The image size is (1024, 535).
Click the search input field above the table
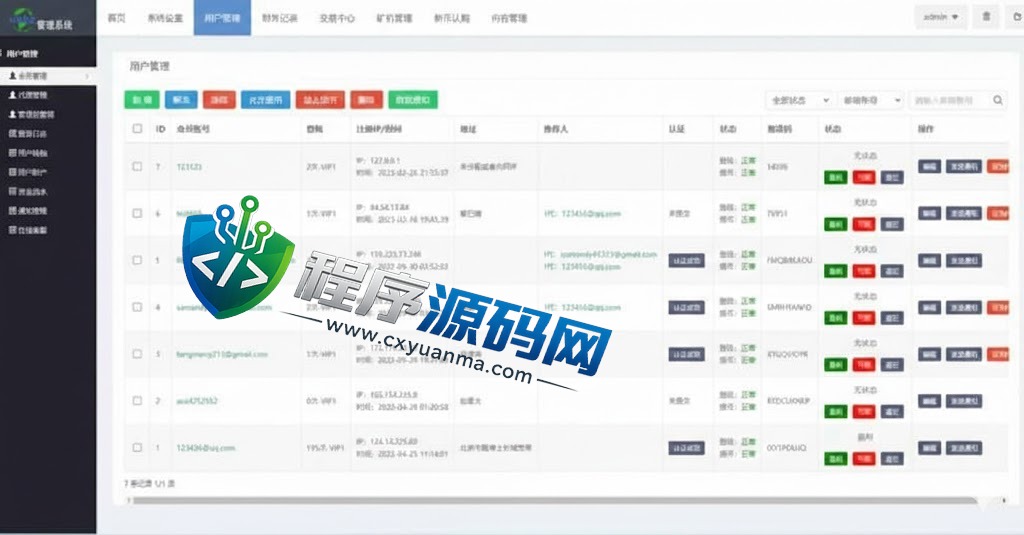(x=950, y=100)
